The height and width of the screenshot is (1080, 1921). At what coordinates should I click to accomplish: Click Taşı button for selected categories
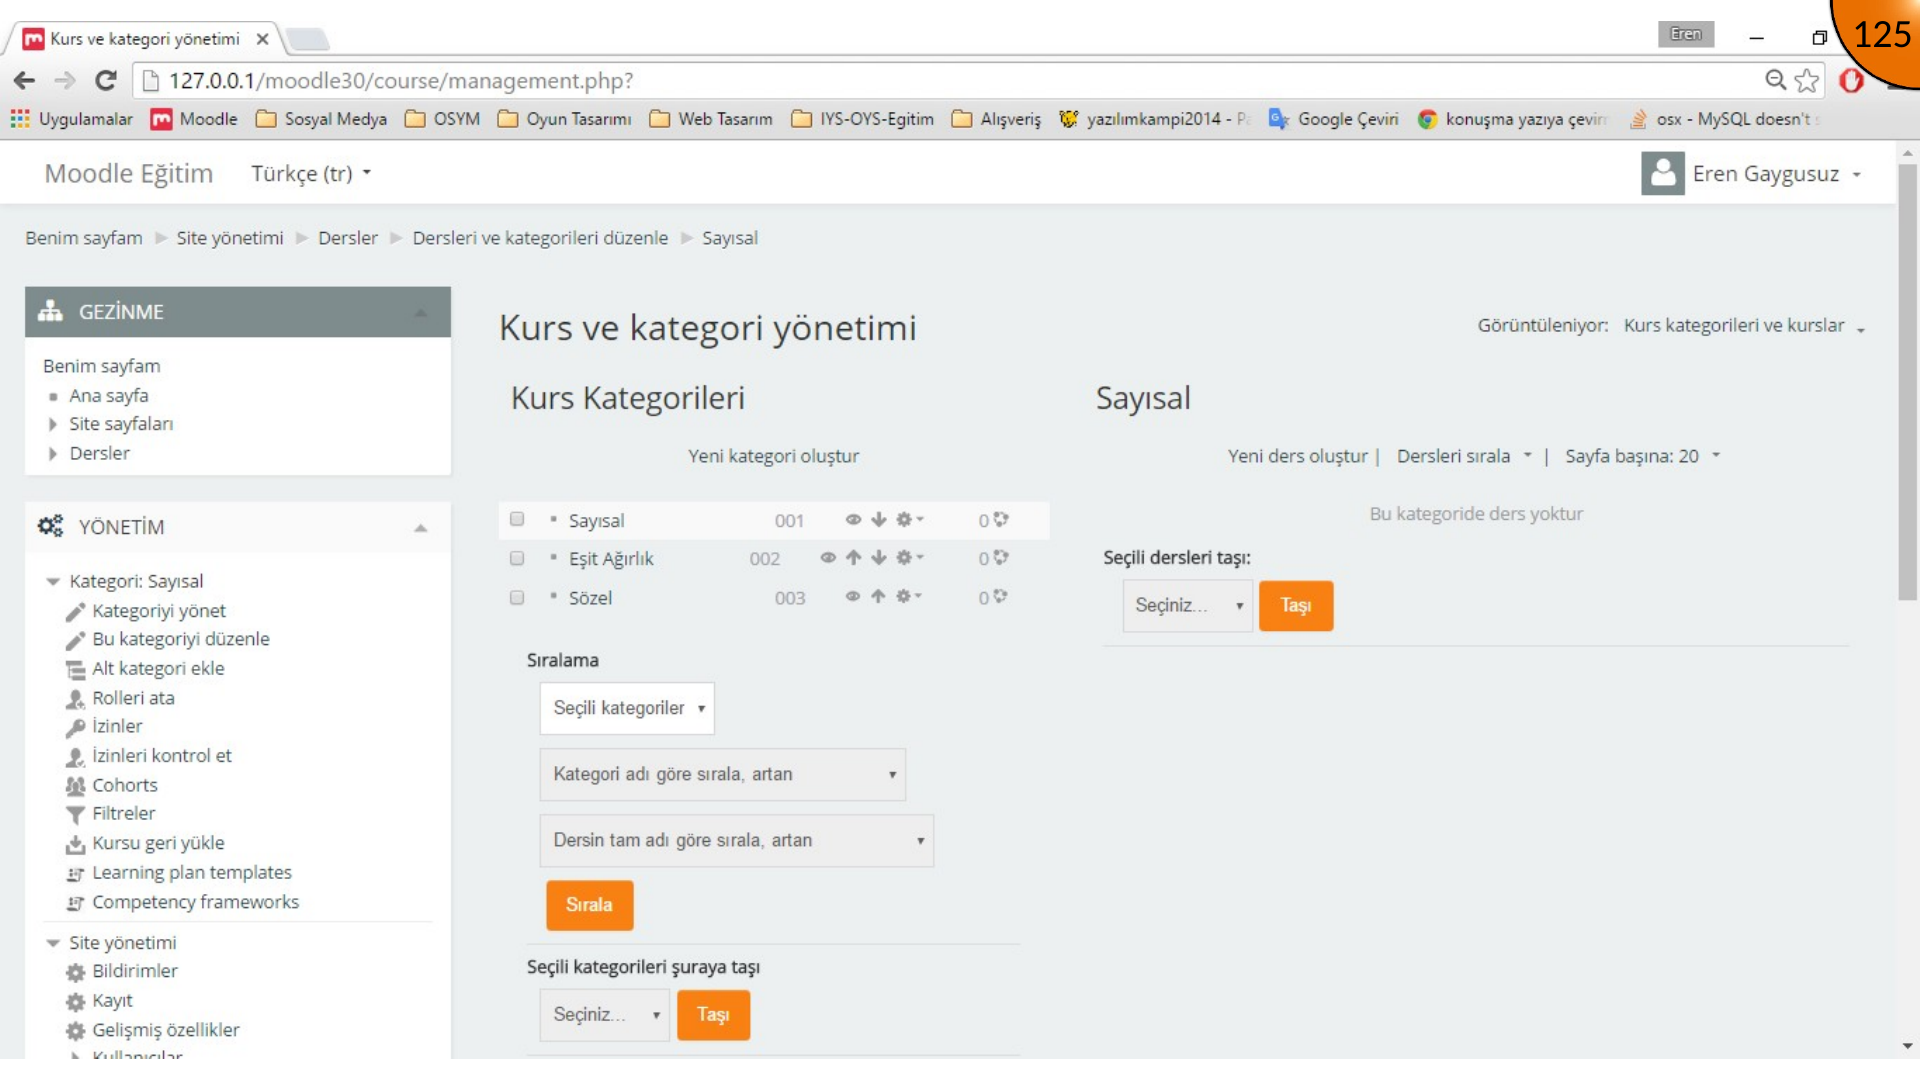pyautogui.click(x=713, y=1015)
